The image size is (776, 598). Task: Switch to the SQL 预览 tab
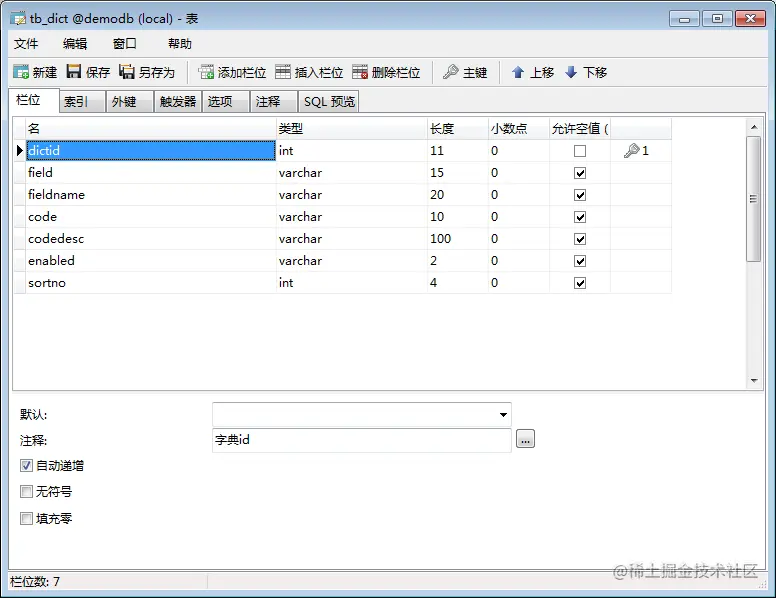point(329,101)
